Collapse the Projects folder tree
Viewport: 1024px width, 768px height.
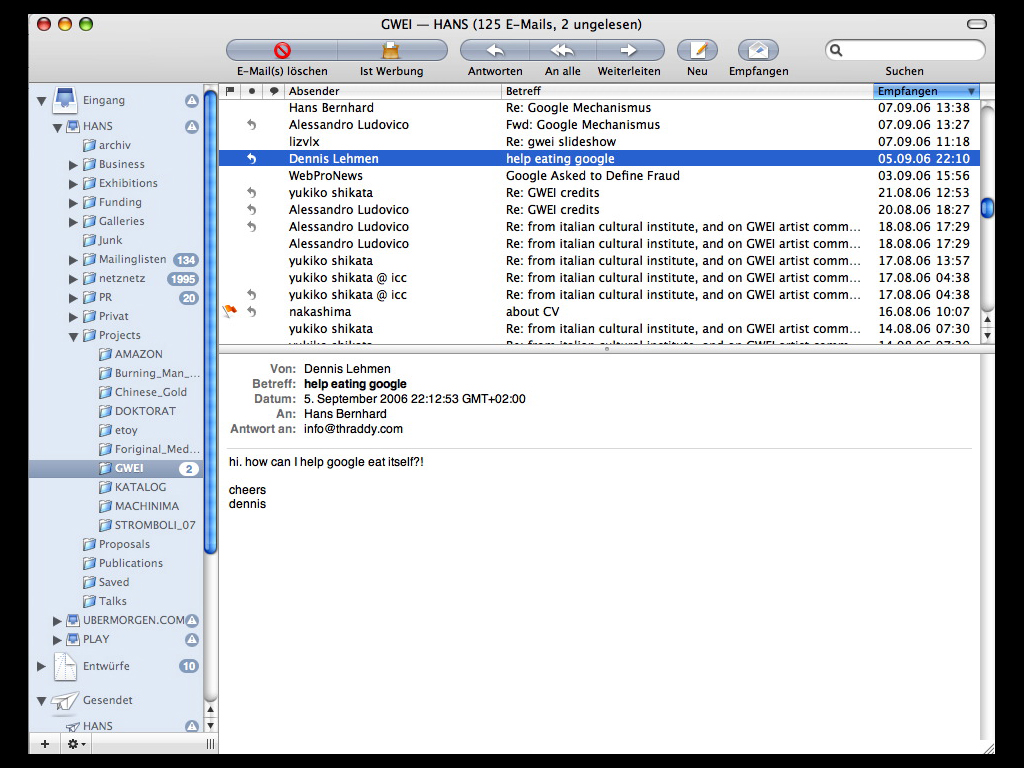coord(74,337)
